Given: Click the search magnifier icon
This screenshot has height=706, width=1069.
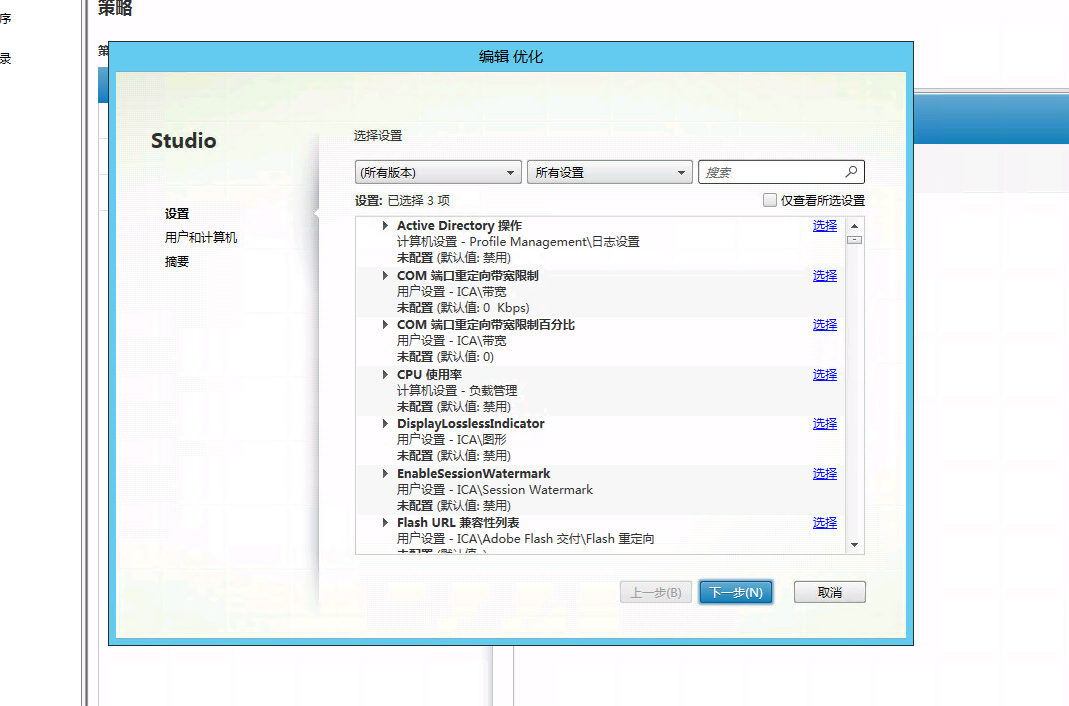Looking at the screenshot, I should click(x=851, y=172).
